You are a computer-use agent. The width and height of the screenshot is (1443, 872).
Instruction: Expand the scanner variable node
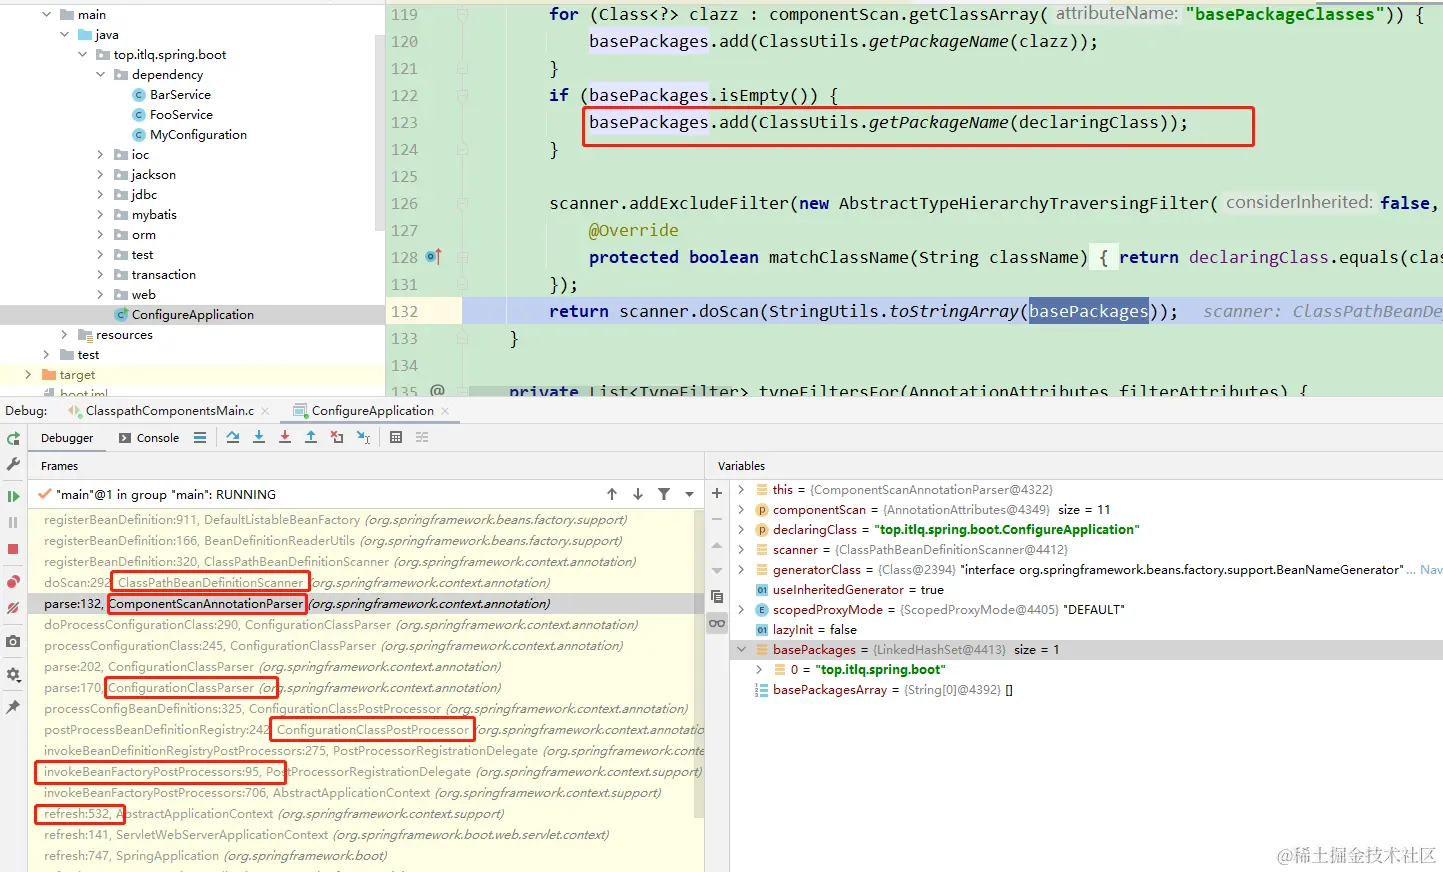(741, 550)
